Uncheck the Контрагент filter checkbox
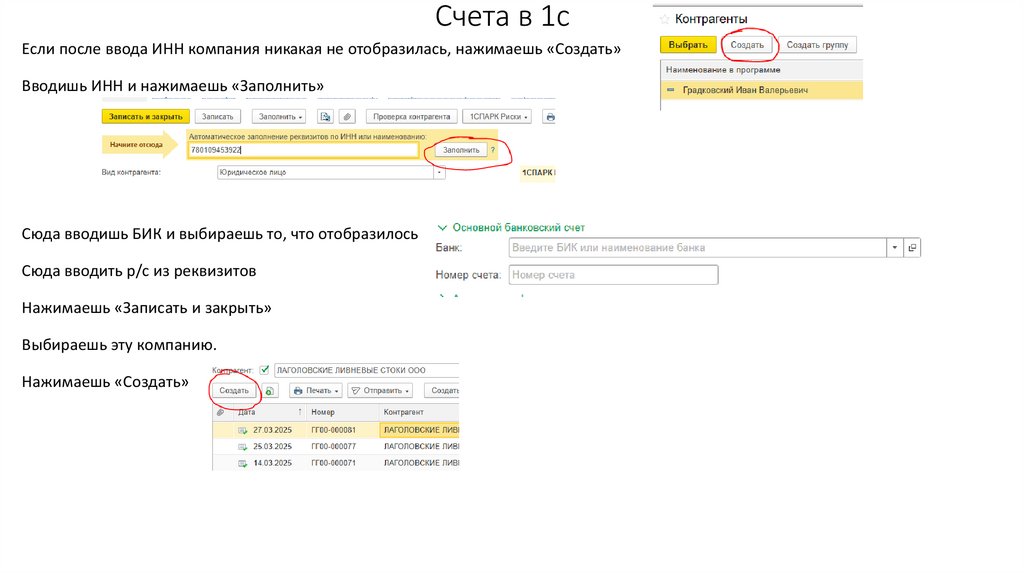1024x574 pixels. click(x=264, y=370)
